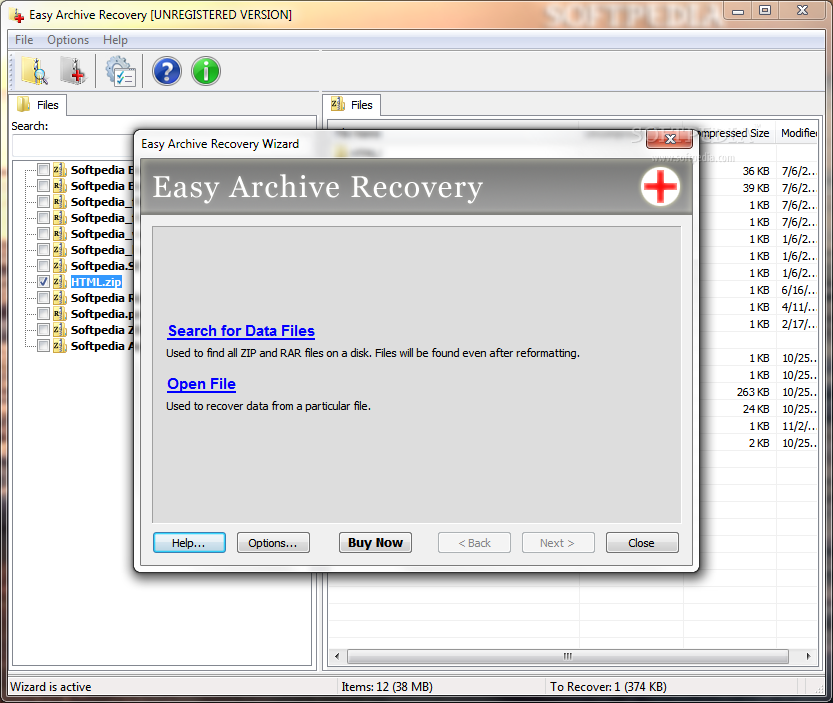Click the application icon in the title bar
This screenshot has height=703, width=833.
coord(17,15)
